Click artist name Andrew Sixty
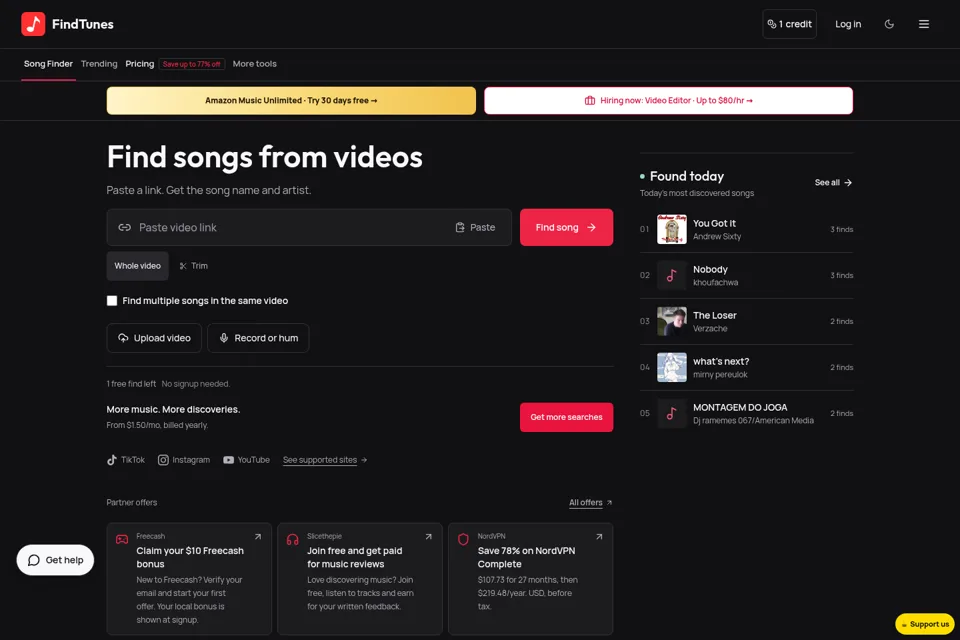 [x=717, y=236]
